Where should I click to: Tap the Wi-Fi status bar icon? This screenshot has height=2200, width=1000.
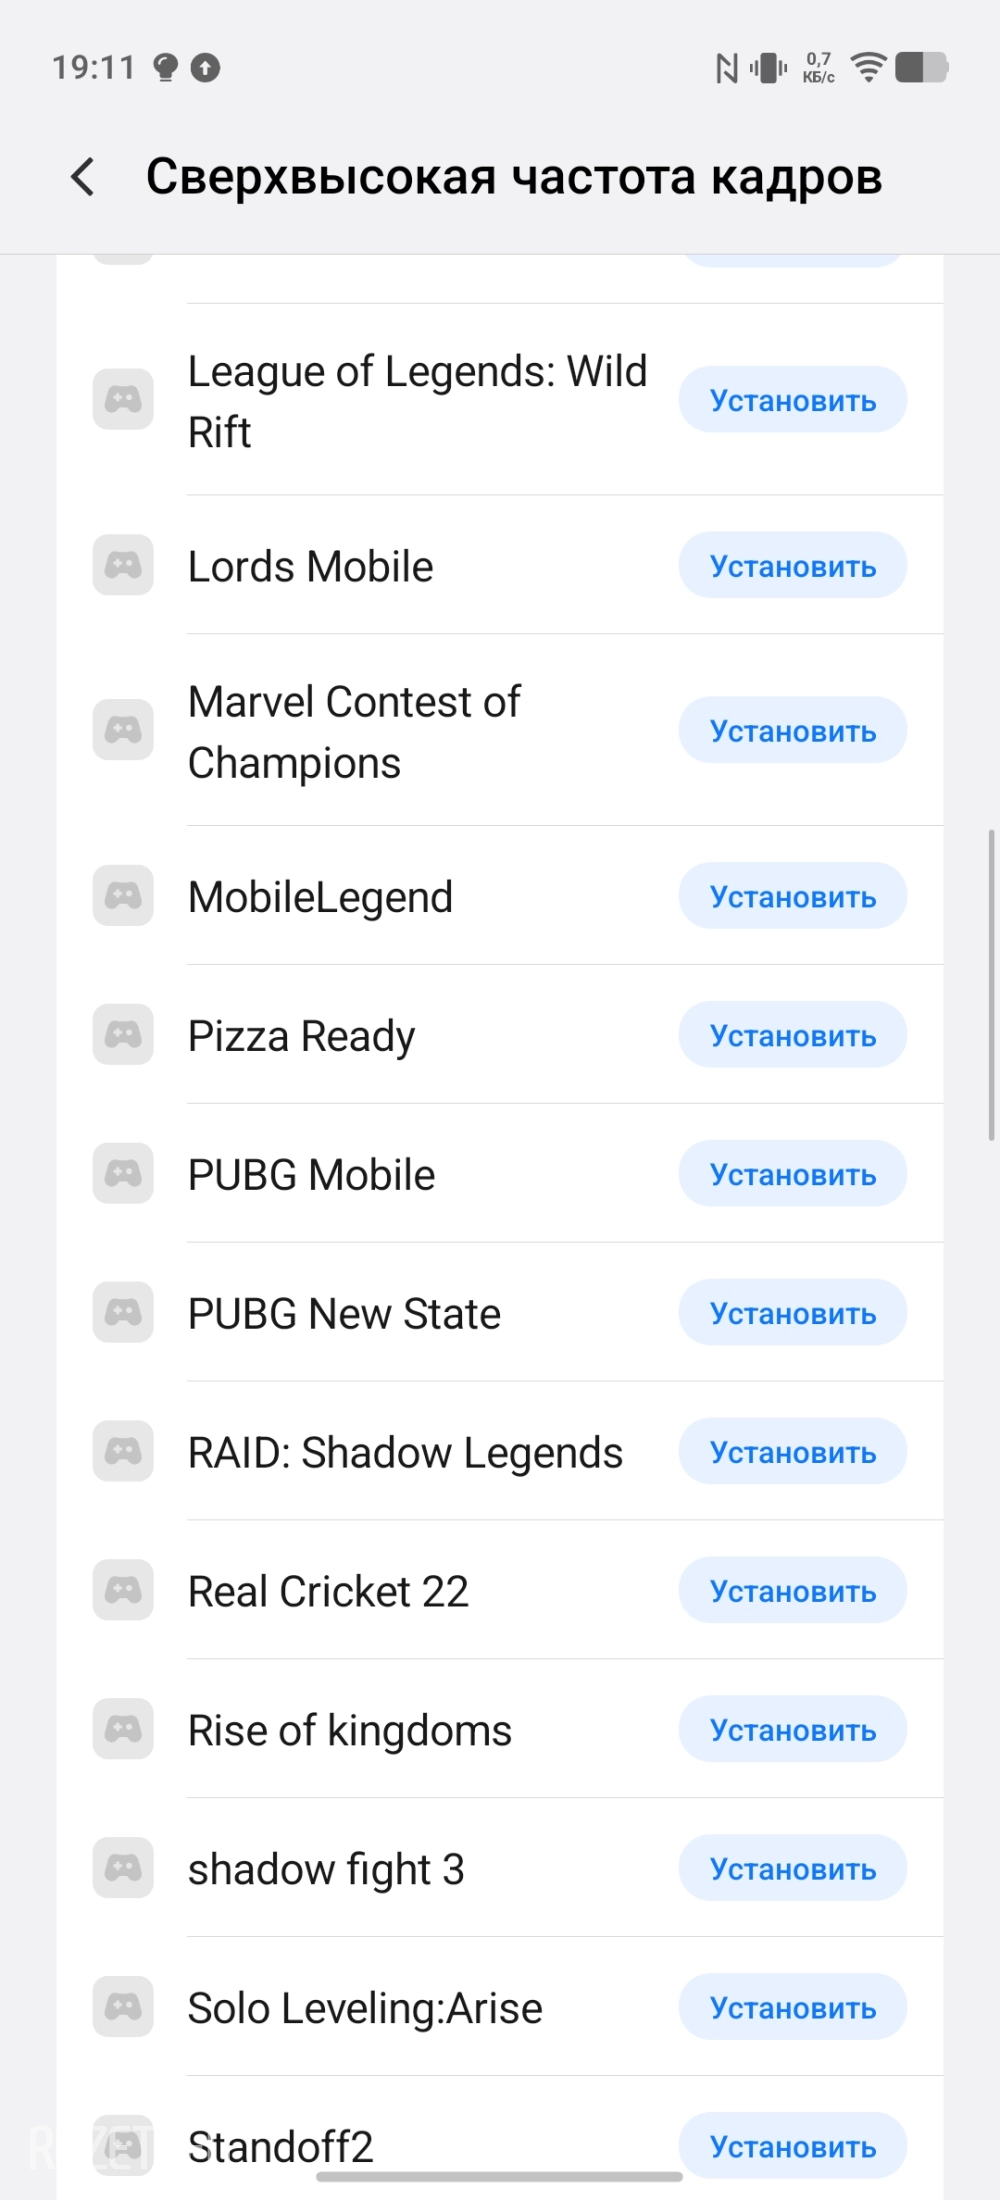[868, 68]
